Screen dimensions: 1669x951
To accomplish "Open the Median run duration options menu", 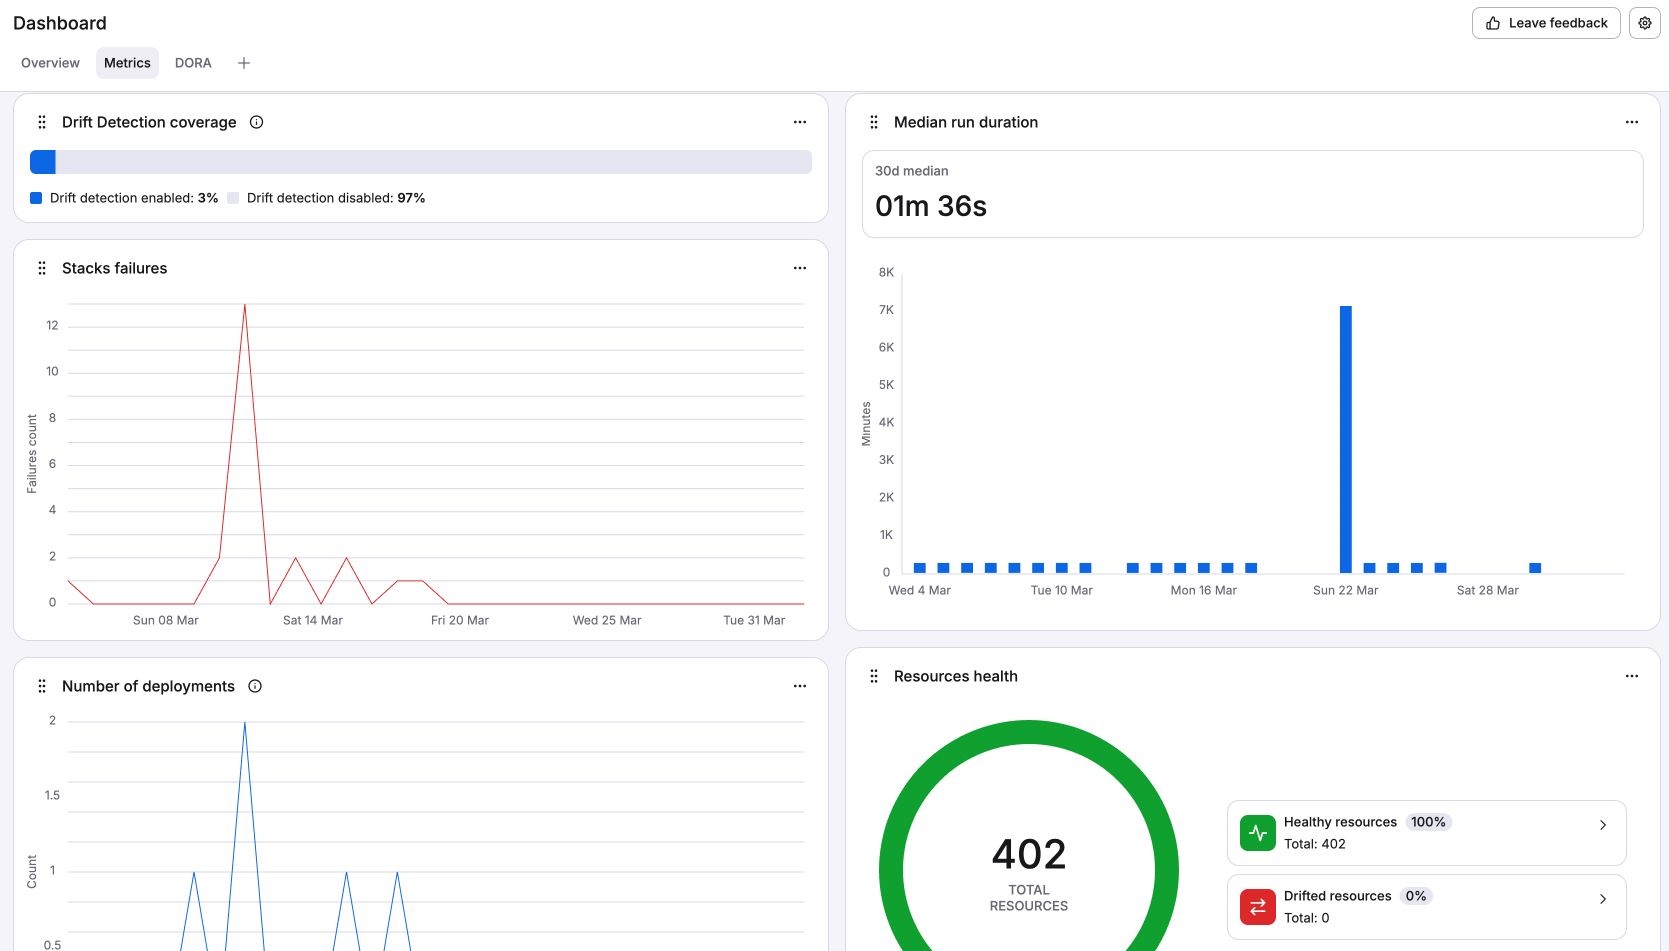I will [1631, 121].
